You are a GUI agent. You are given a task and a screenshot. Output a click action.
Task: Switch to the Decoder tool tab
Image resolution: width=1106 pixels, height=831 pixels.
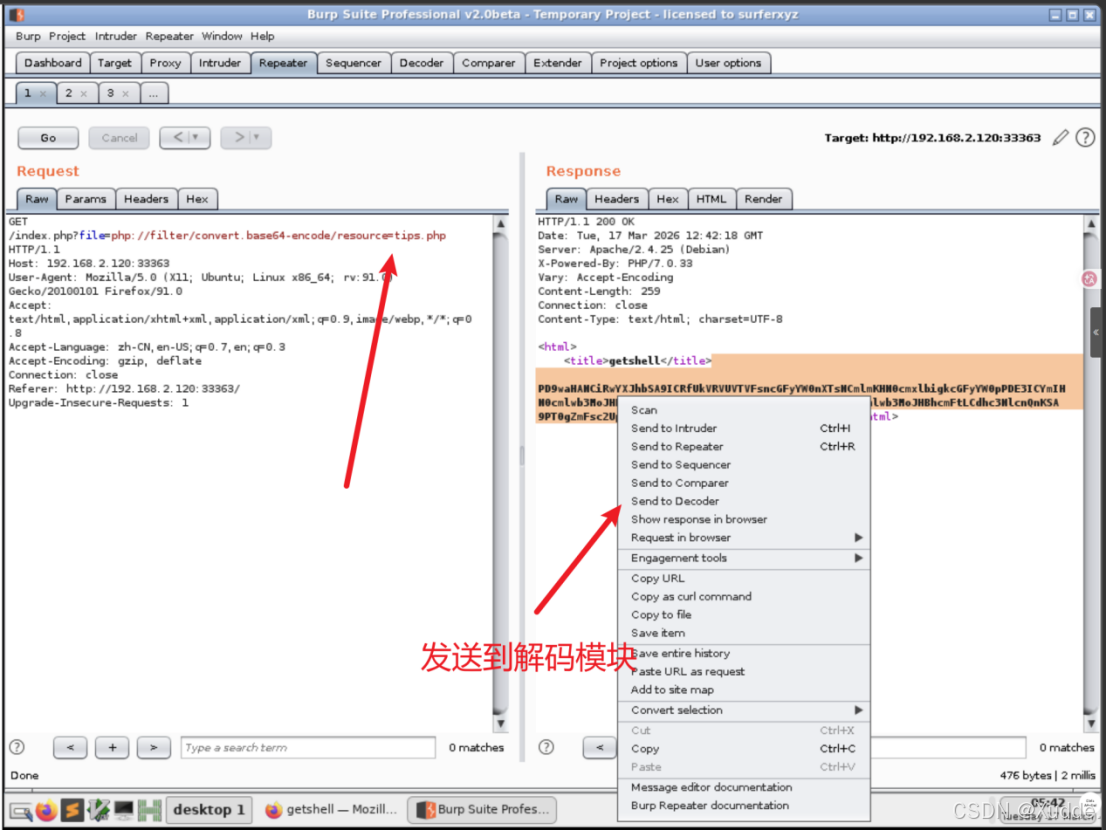click(421, 63)
